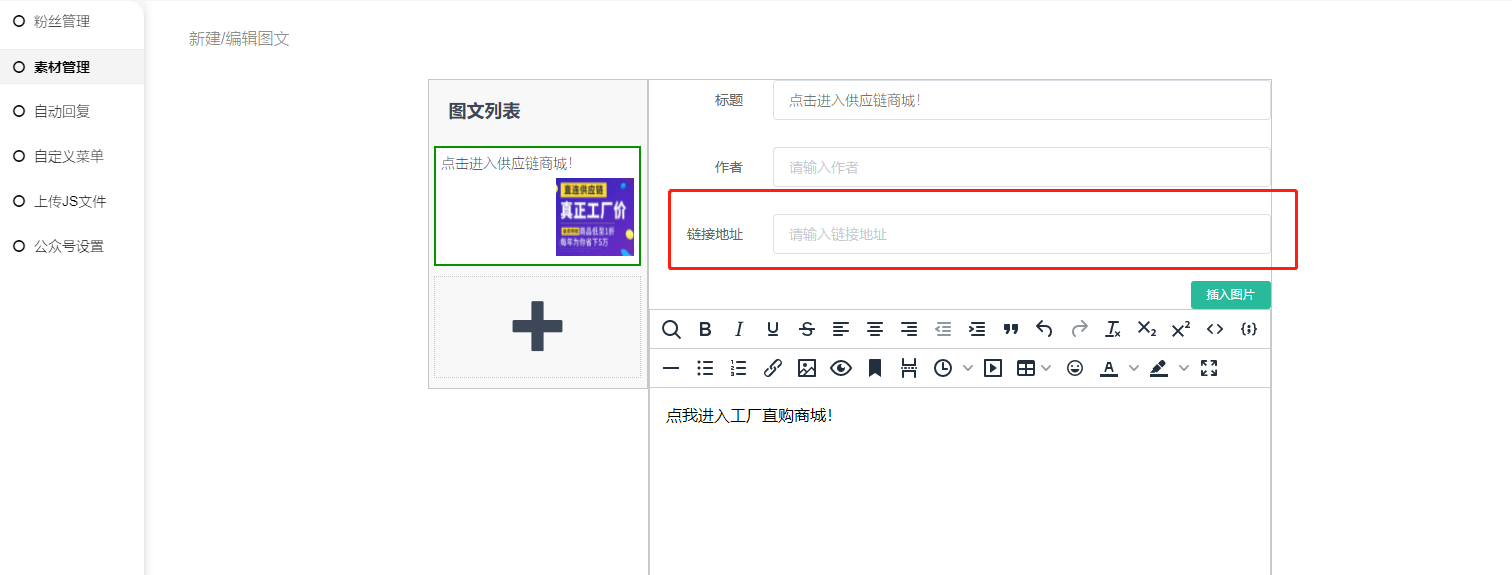Click the highlight background color marker icon
Viewport: 1512px width, 575px height.
[1159, 368]
